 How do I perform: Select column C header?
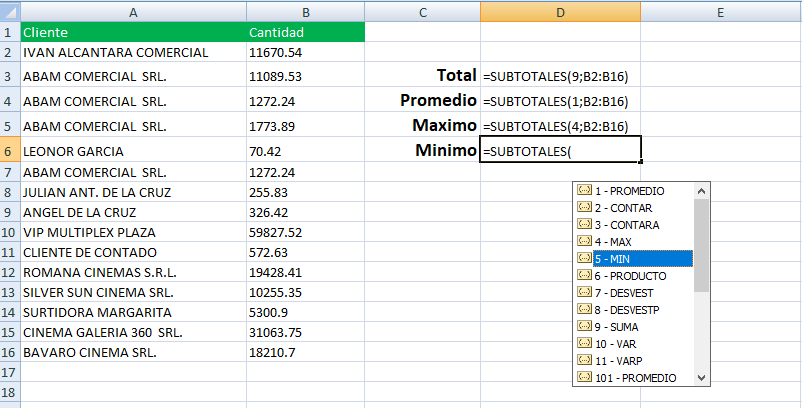point(422,12)
